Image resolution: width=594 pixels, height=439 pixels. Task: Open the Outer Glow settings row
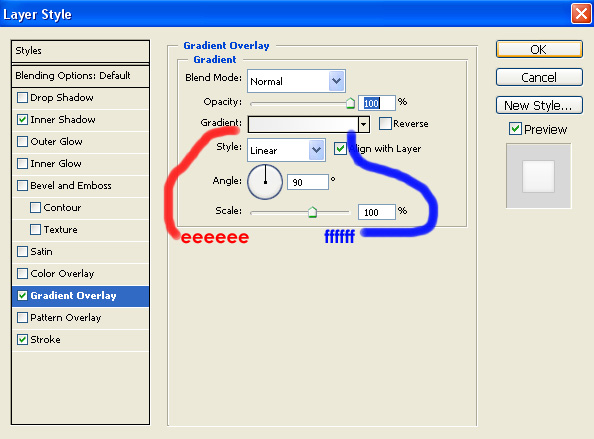point(80,142)
